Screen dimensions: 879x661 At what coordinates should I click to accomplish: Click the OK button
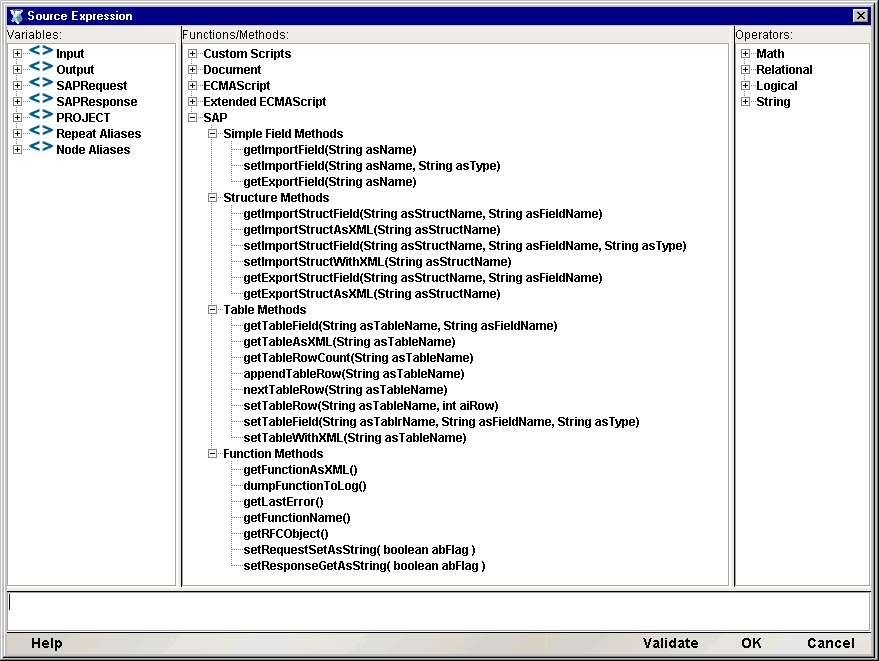click(x=751, y=643)
